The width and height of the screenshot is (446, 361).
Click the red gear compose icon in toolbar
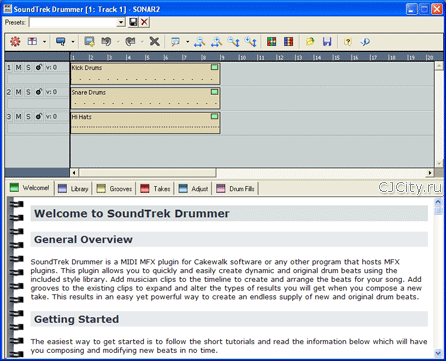(15, 42)
